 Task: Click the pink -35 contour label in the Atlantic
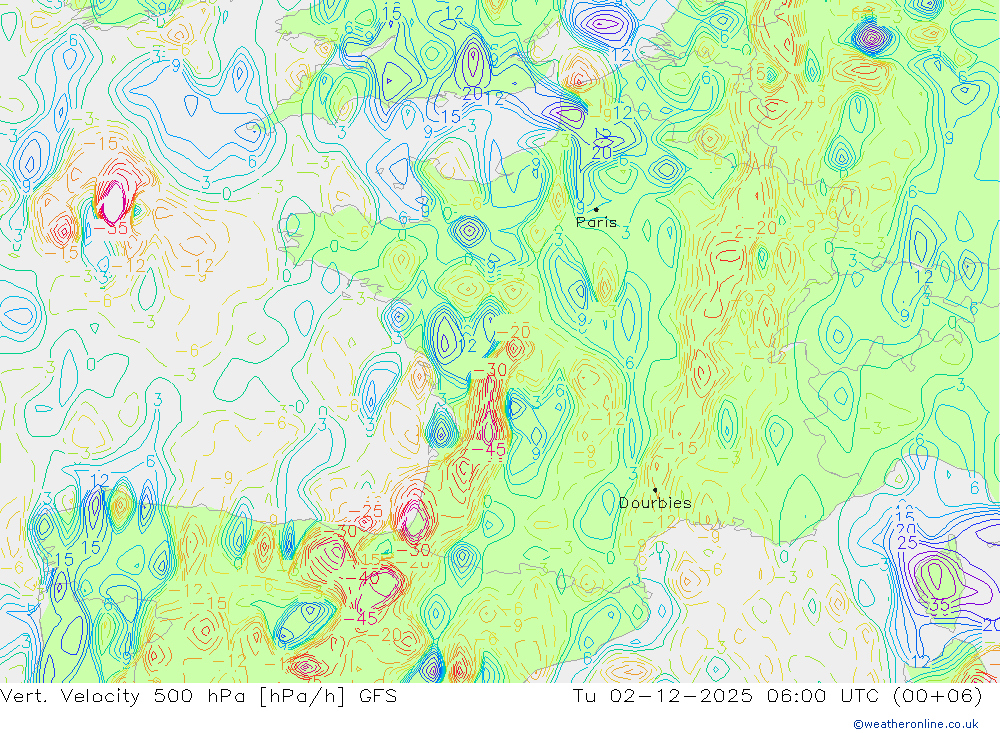click(x=111, y=228)
